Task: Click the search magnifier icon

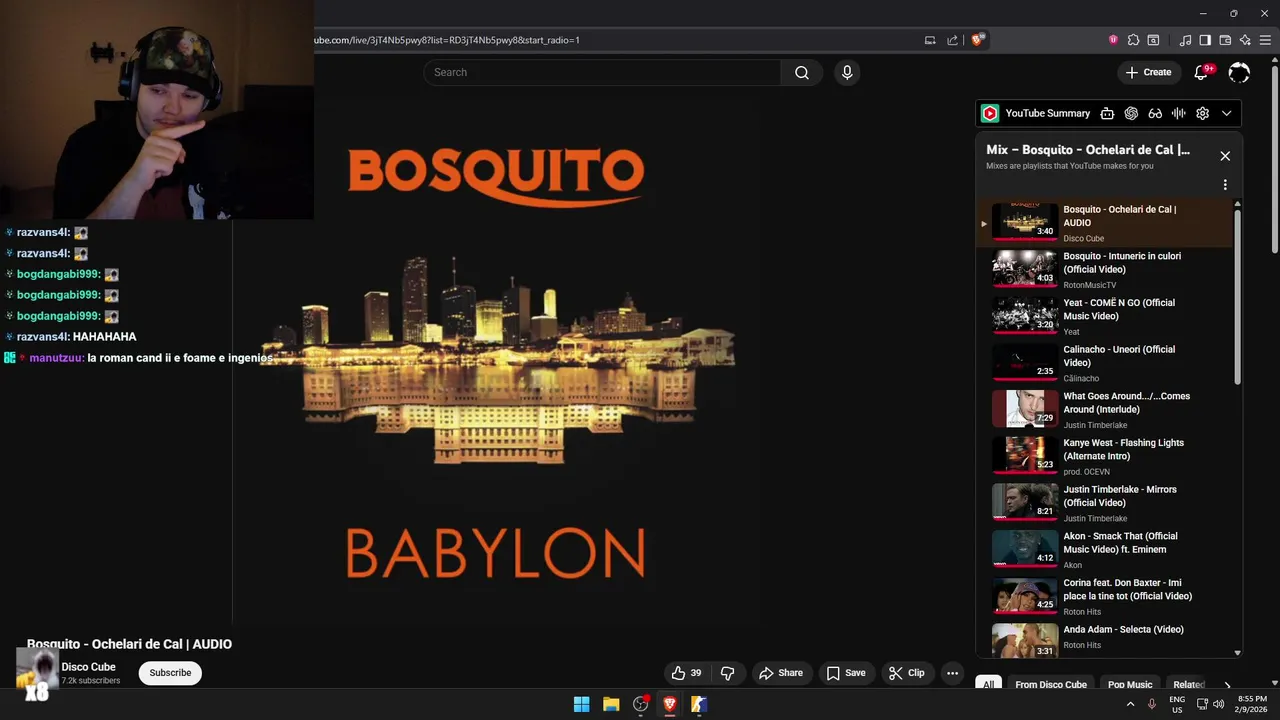Action: pos(802,72)
